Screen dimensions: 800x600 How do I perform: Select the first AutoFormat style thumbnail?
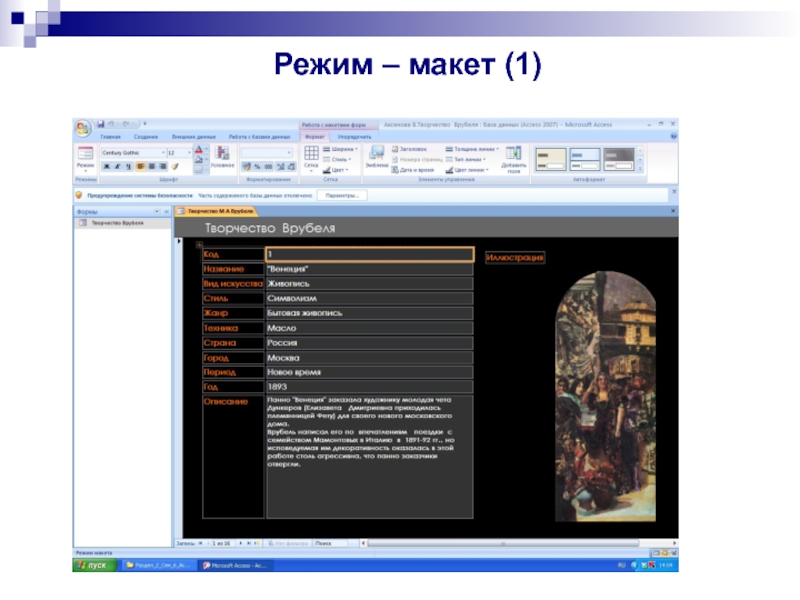coord(551,158)
